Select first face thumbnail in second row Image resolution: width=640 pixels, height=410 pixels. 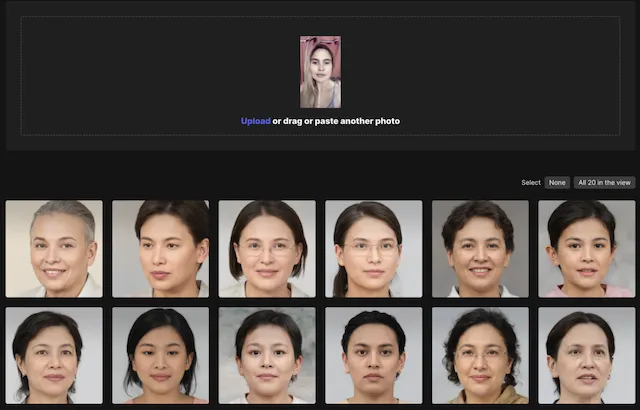coord(54,356)
